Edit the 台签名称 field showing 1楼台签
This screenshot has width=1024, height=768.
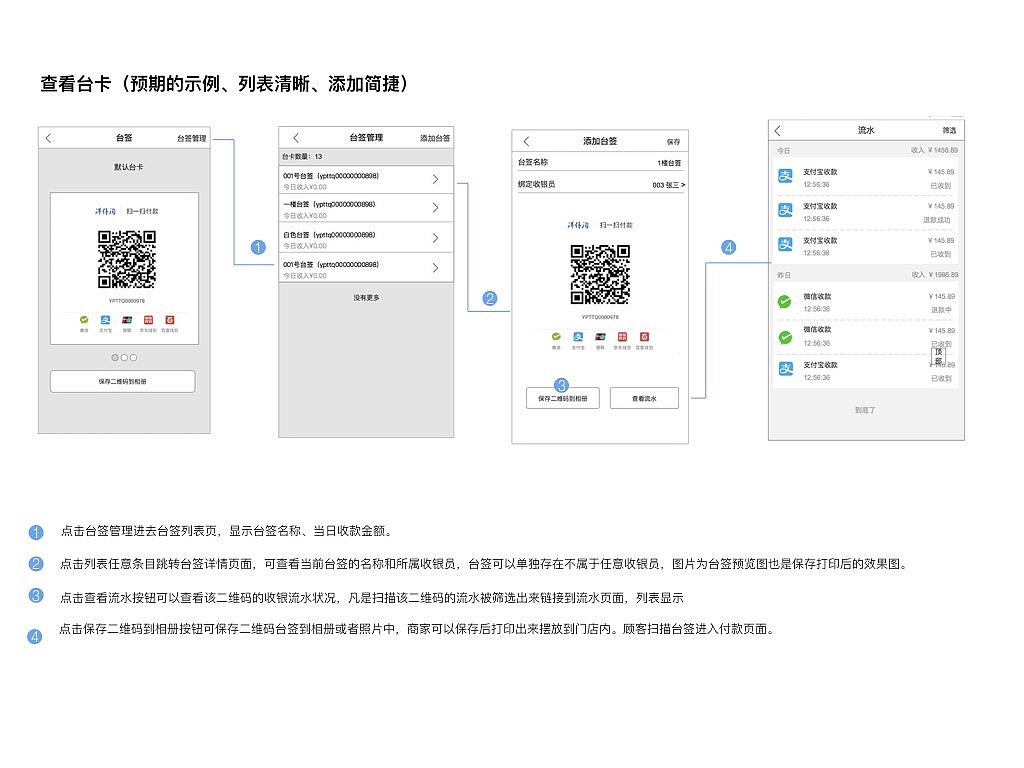(600, 163)
